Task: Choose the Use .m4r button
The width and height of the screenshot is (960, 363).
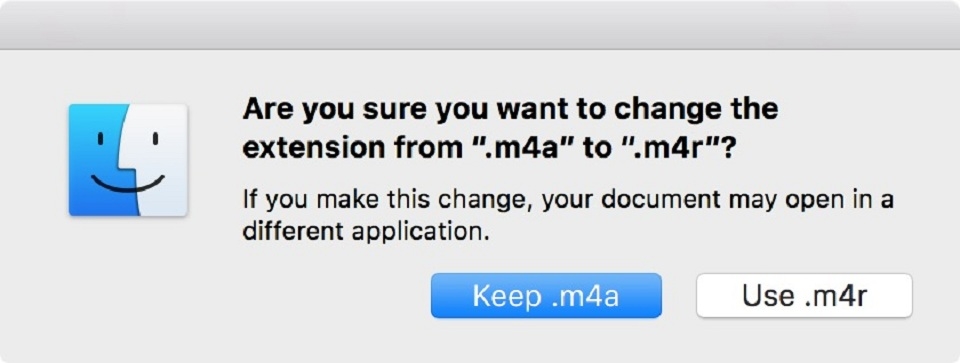Action: [804, 296]
